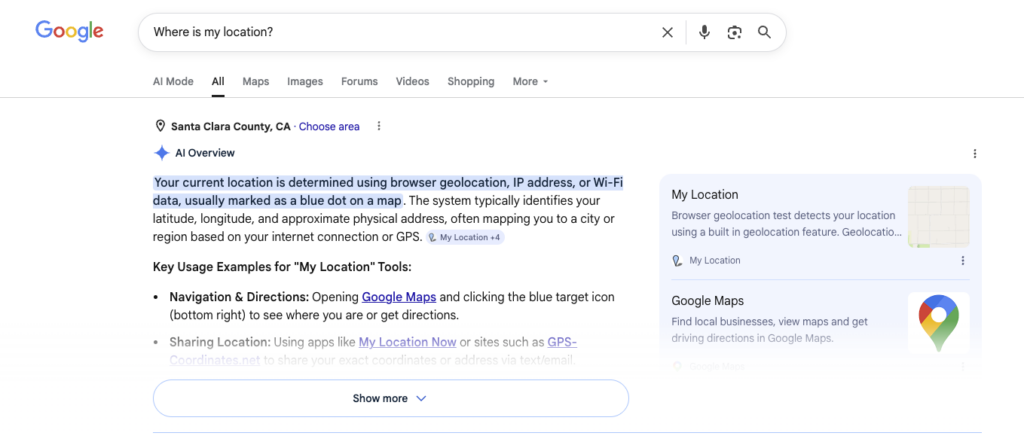Expand the overview with Show more

[x=391, y=398]
